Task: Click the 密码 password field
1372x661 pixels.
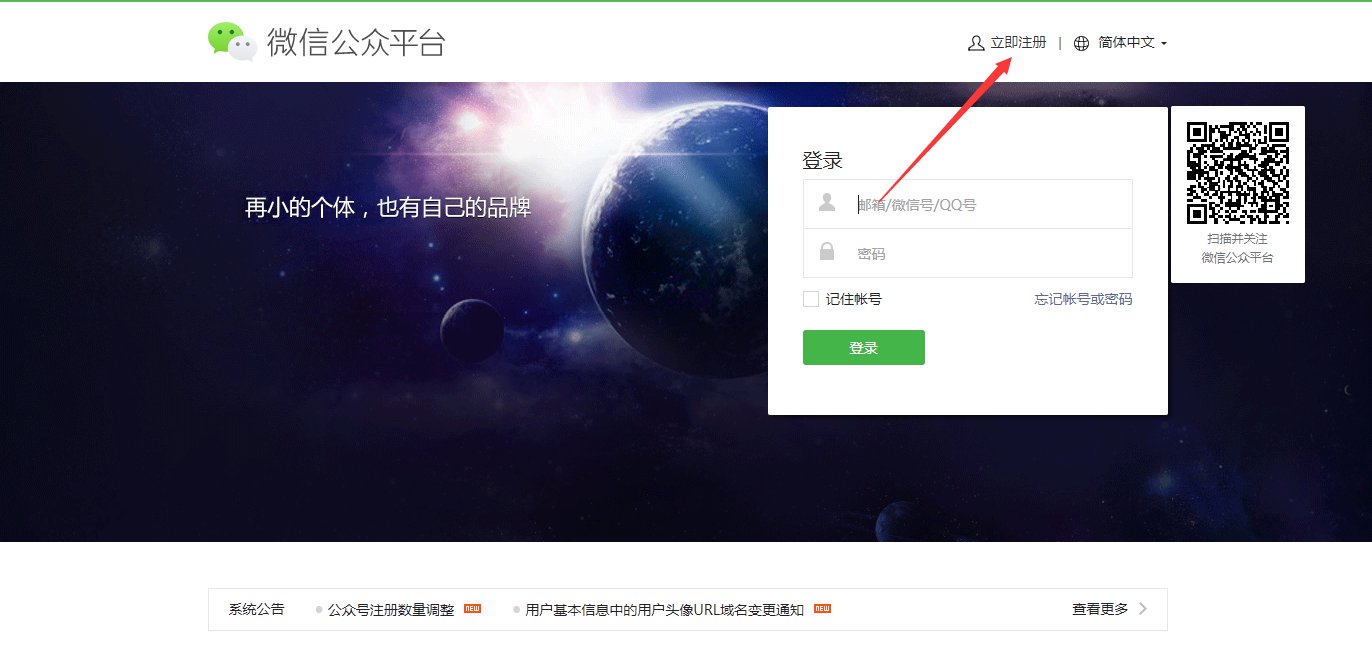Action: coord(968,253)
